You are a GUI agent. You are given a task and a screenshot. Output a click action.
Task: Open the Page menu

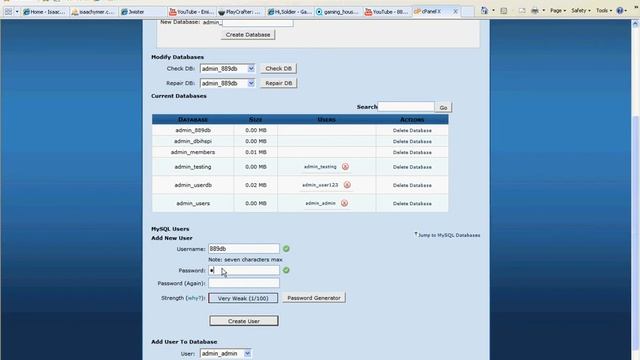point(558,11)
